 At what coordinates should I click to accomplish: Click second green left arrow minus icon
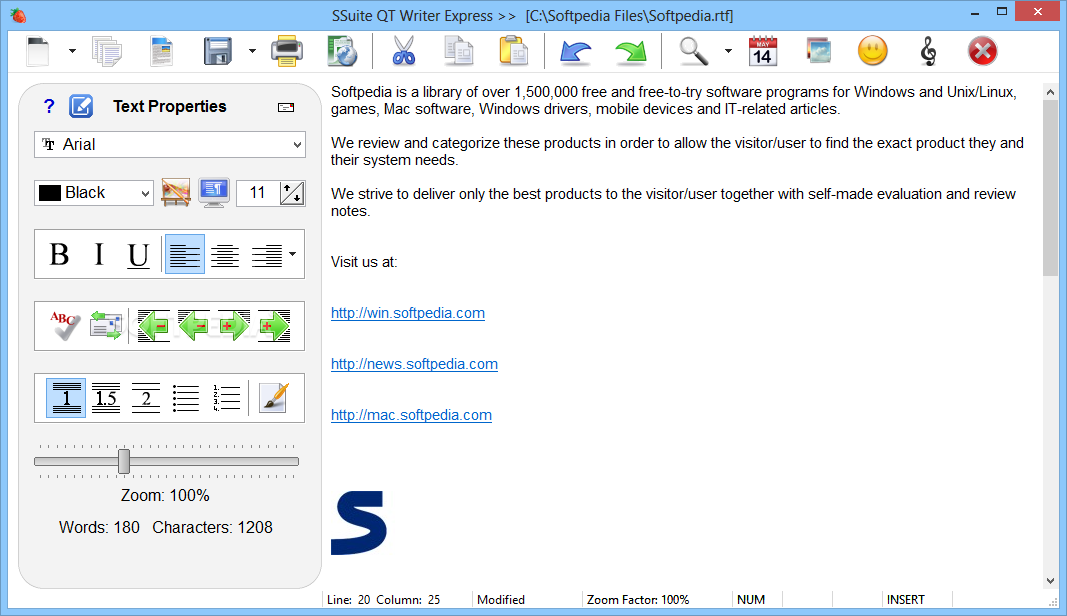(193, 326)
